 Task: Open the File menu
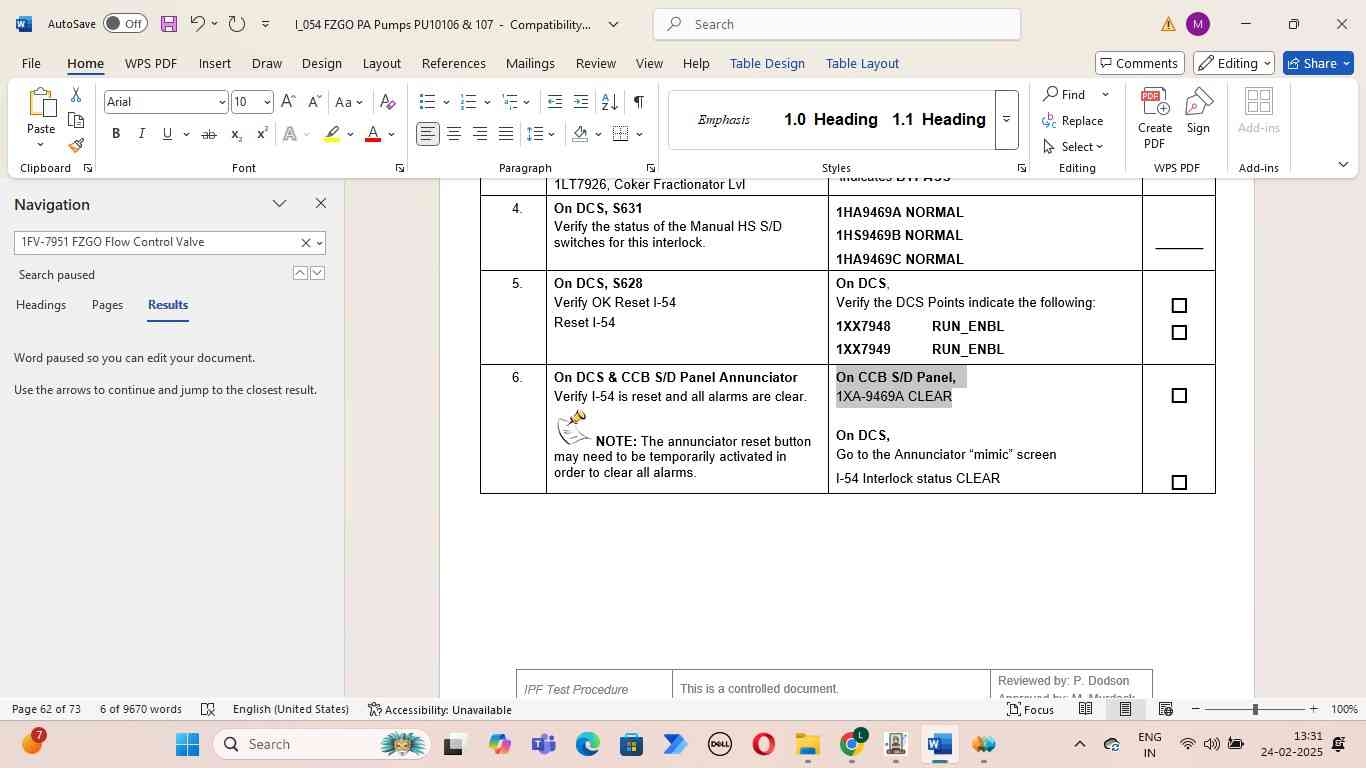click(x=31, y=63)
